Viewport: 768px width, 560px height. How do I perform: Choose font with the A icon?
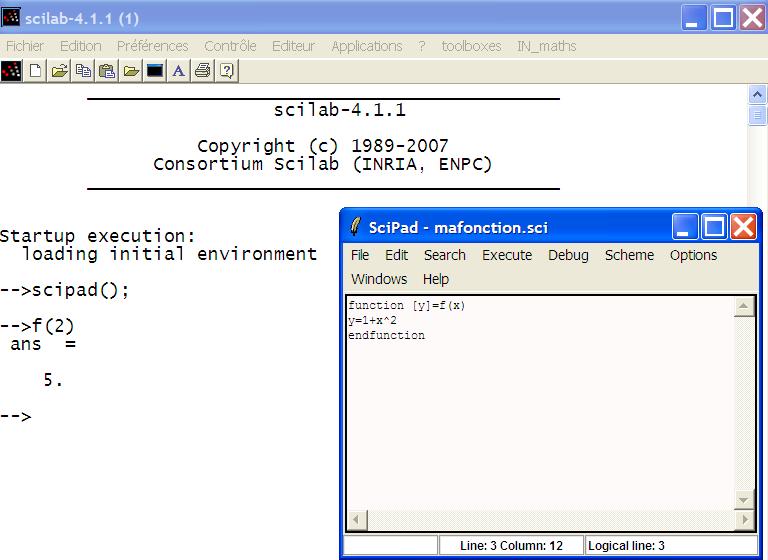click(179, 71)
